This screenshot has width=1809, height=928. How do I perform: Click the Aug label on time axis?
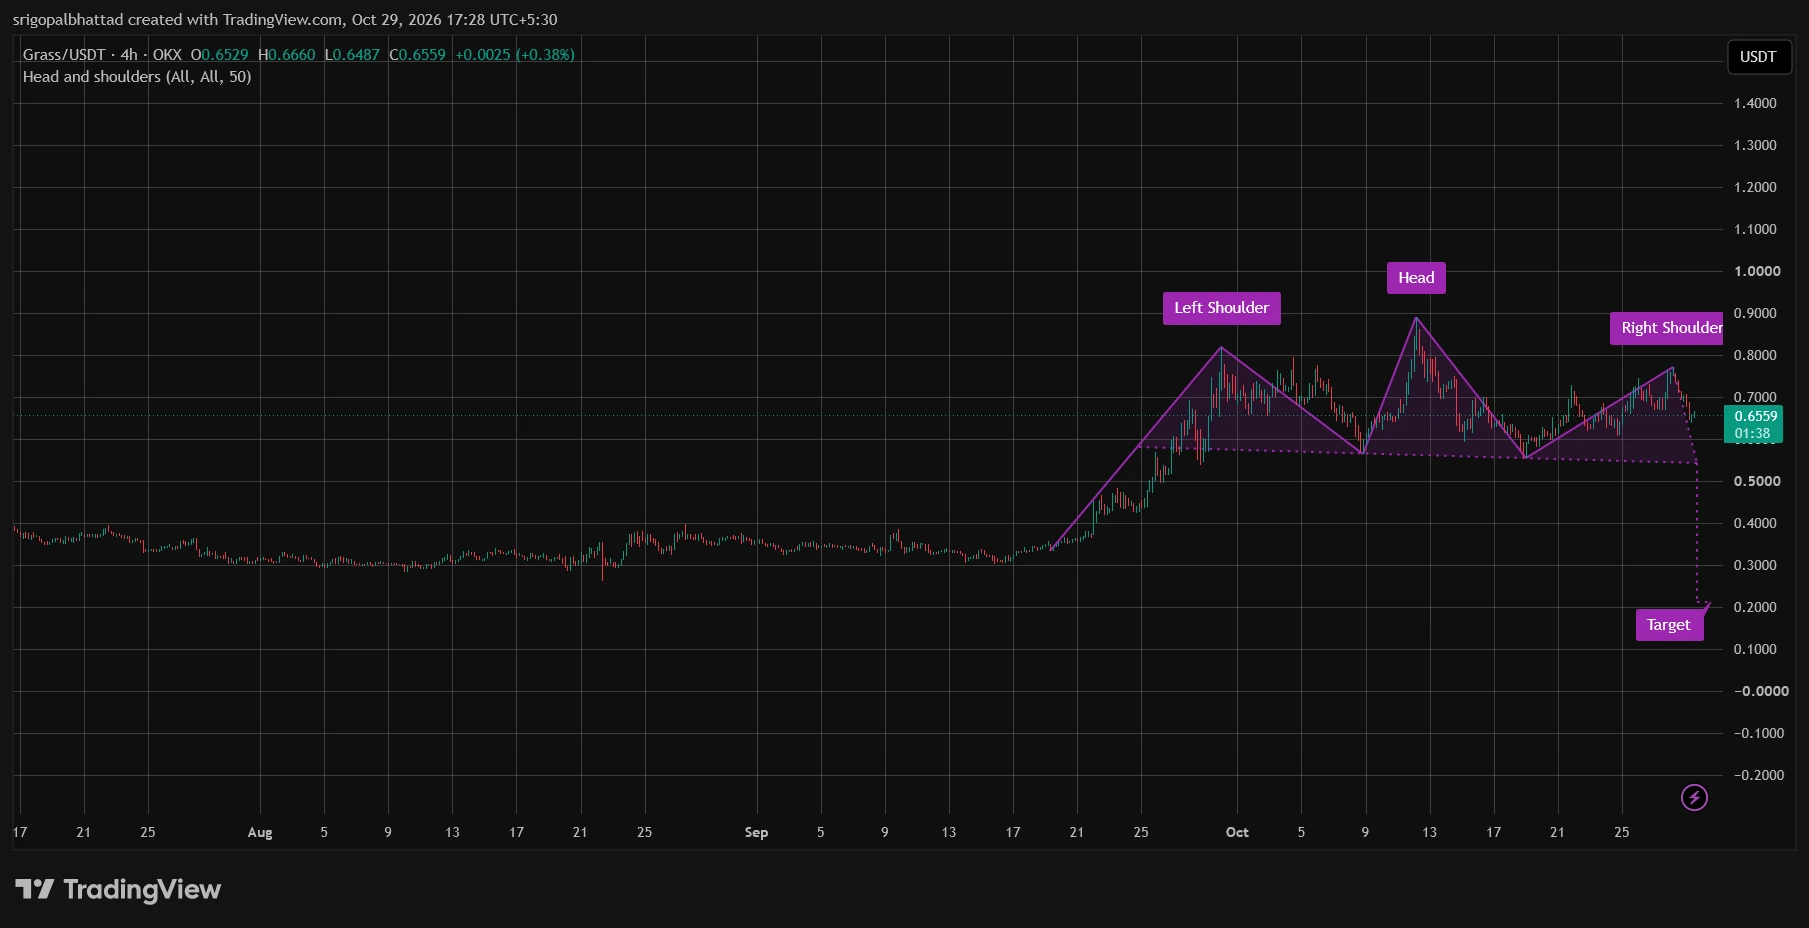click(260, 832)
